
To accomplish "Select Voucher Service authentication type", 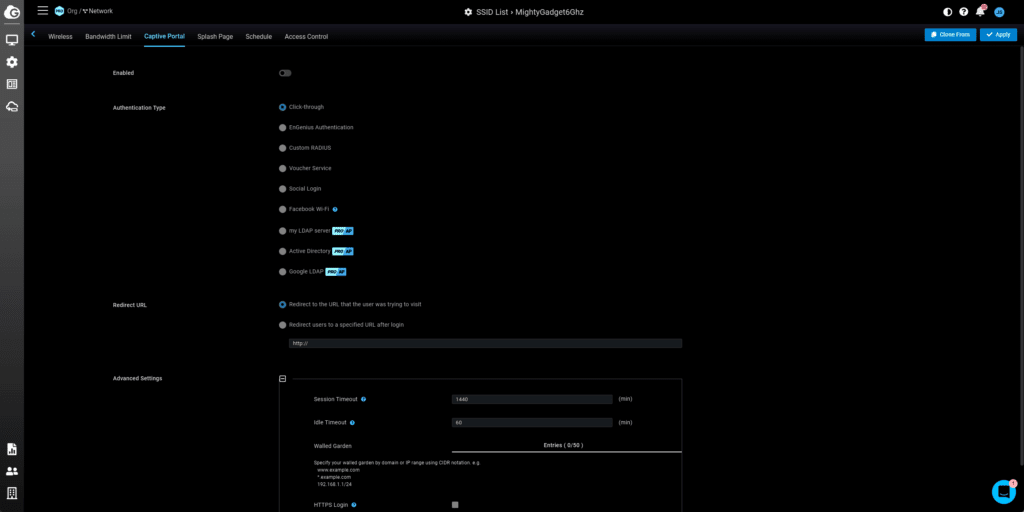I will click(x=282, y=168).
